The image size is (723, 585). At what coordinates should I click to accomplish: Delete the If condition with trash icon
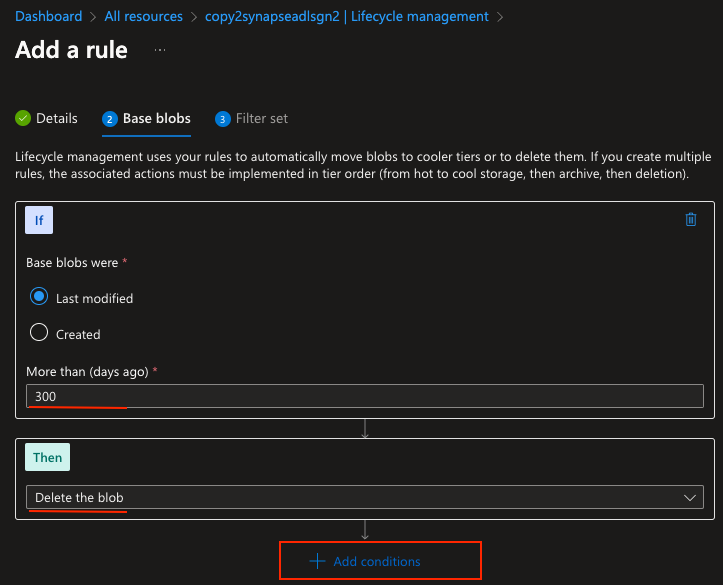690,219
